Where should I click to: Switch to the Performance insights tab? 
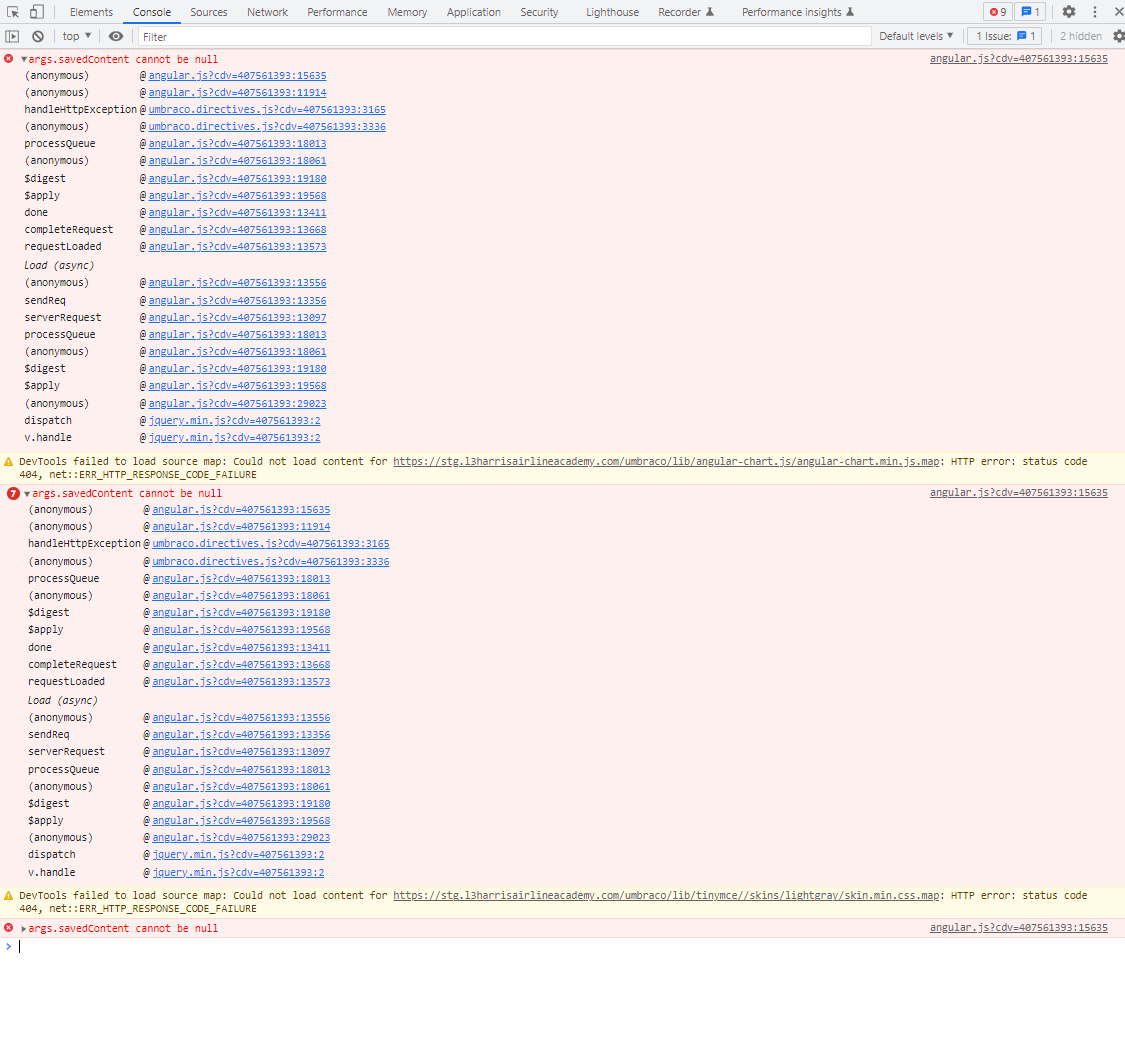pyautogui.click(x=798, y=12)
